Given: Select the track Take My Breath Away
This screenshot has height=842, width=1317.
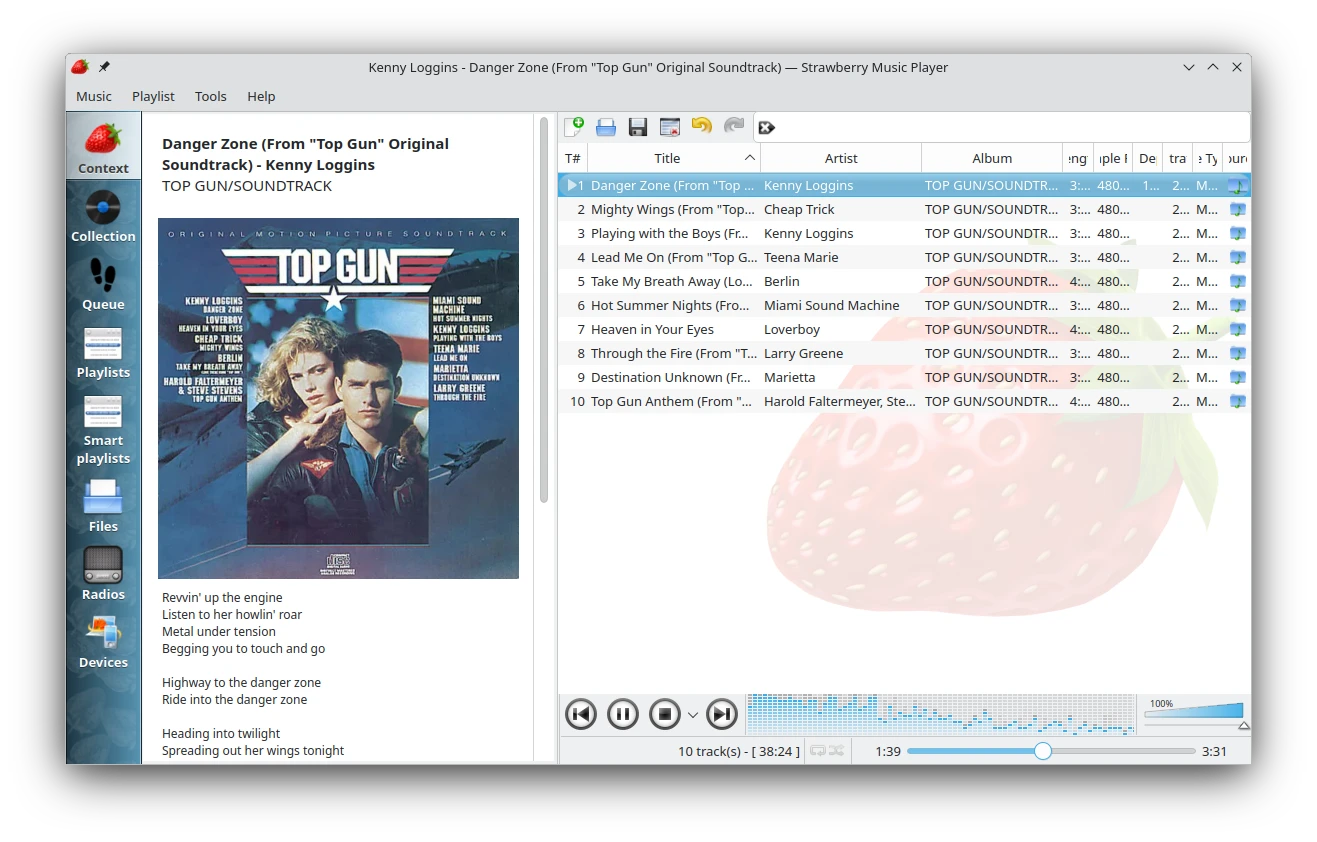Looking at the screenshot, I should tap(671, 281).
